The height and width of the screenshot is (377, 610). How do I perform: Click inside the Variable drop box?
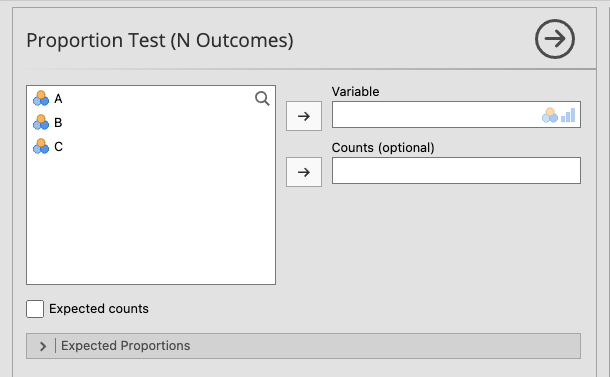436,115
